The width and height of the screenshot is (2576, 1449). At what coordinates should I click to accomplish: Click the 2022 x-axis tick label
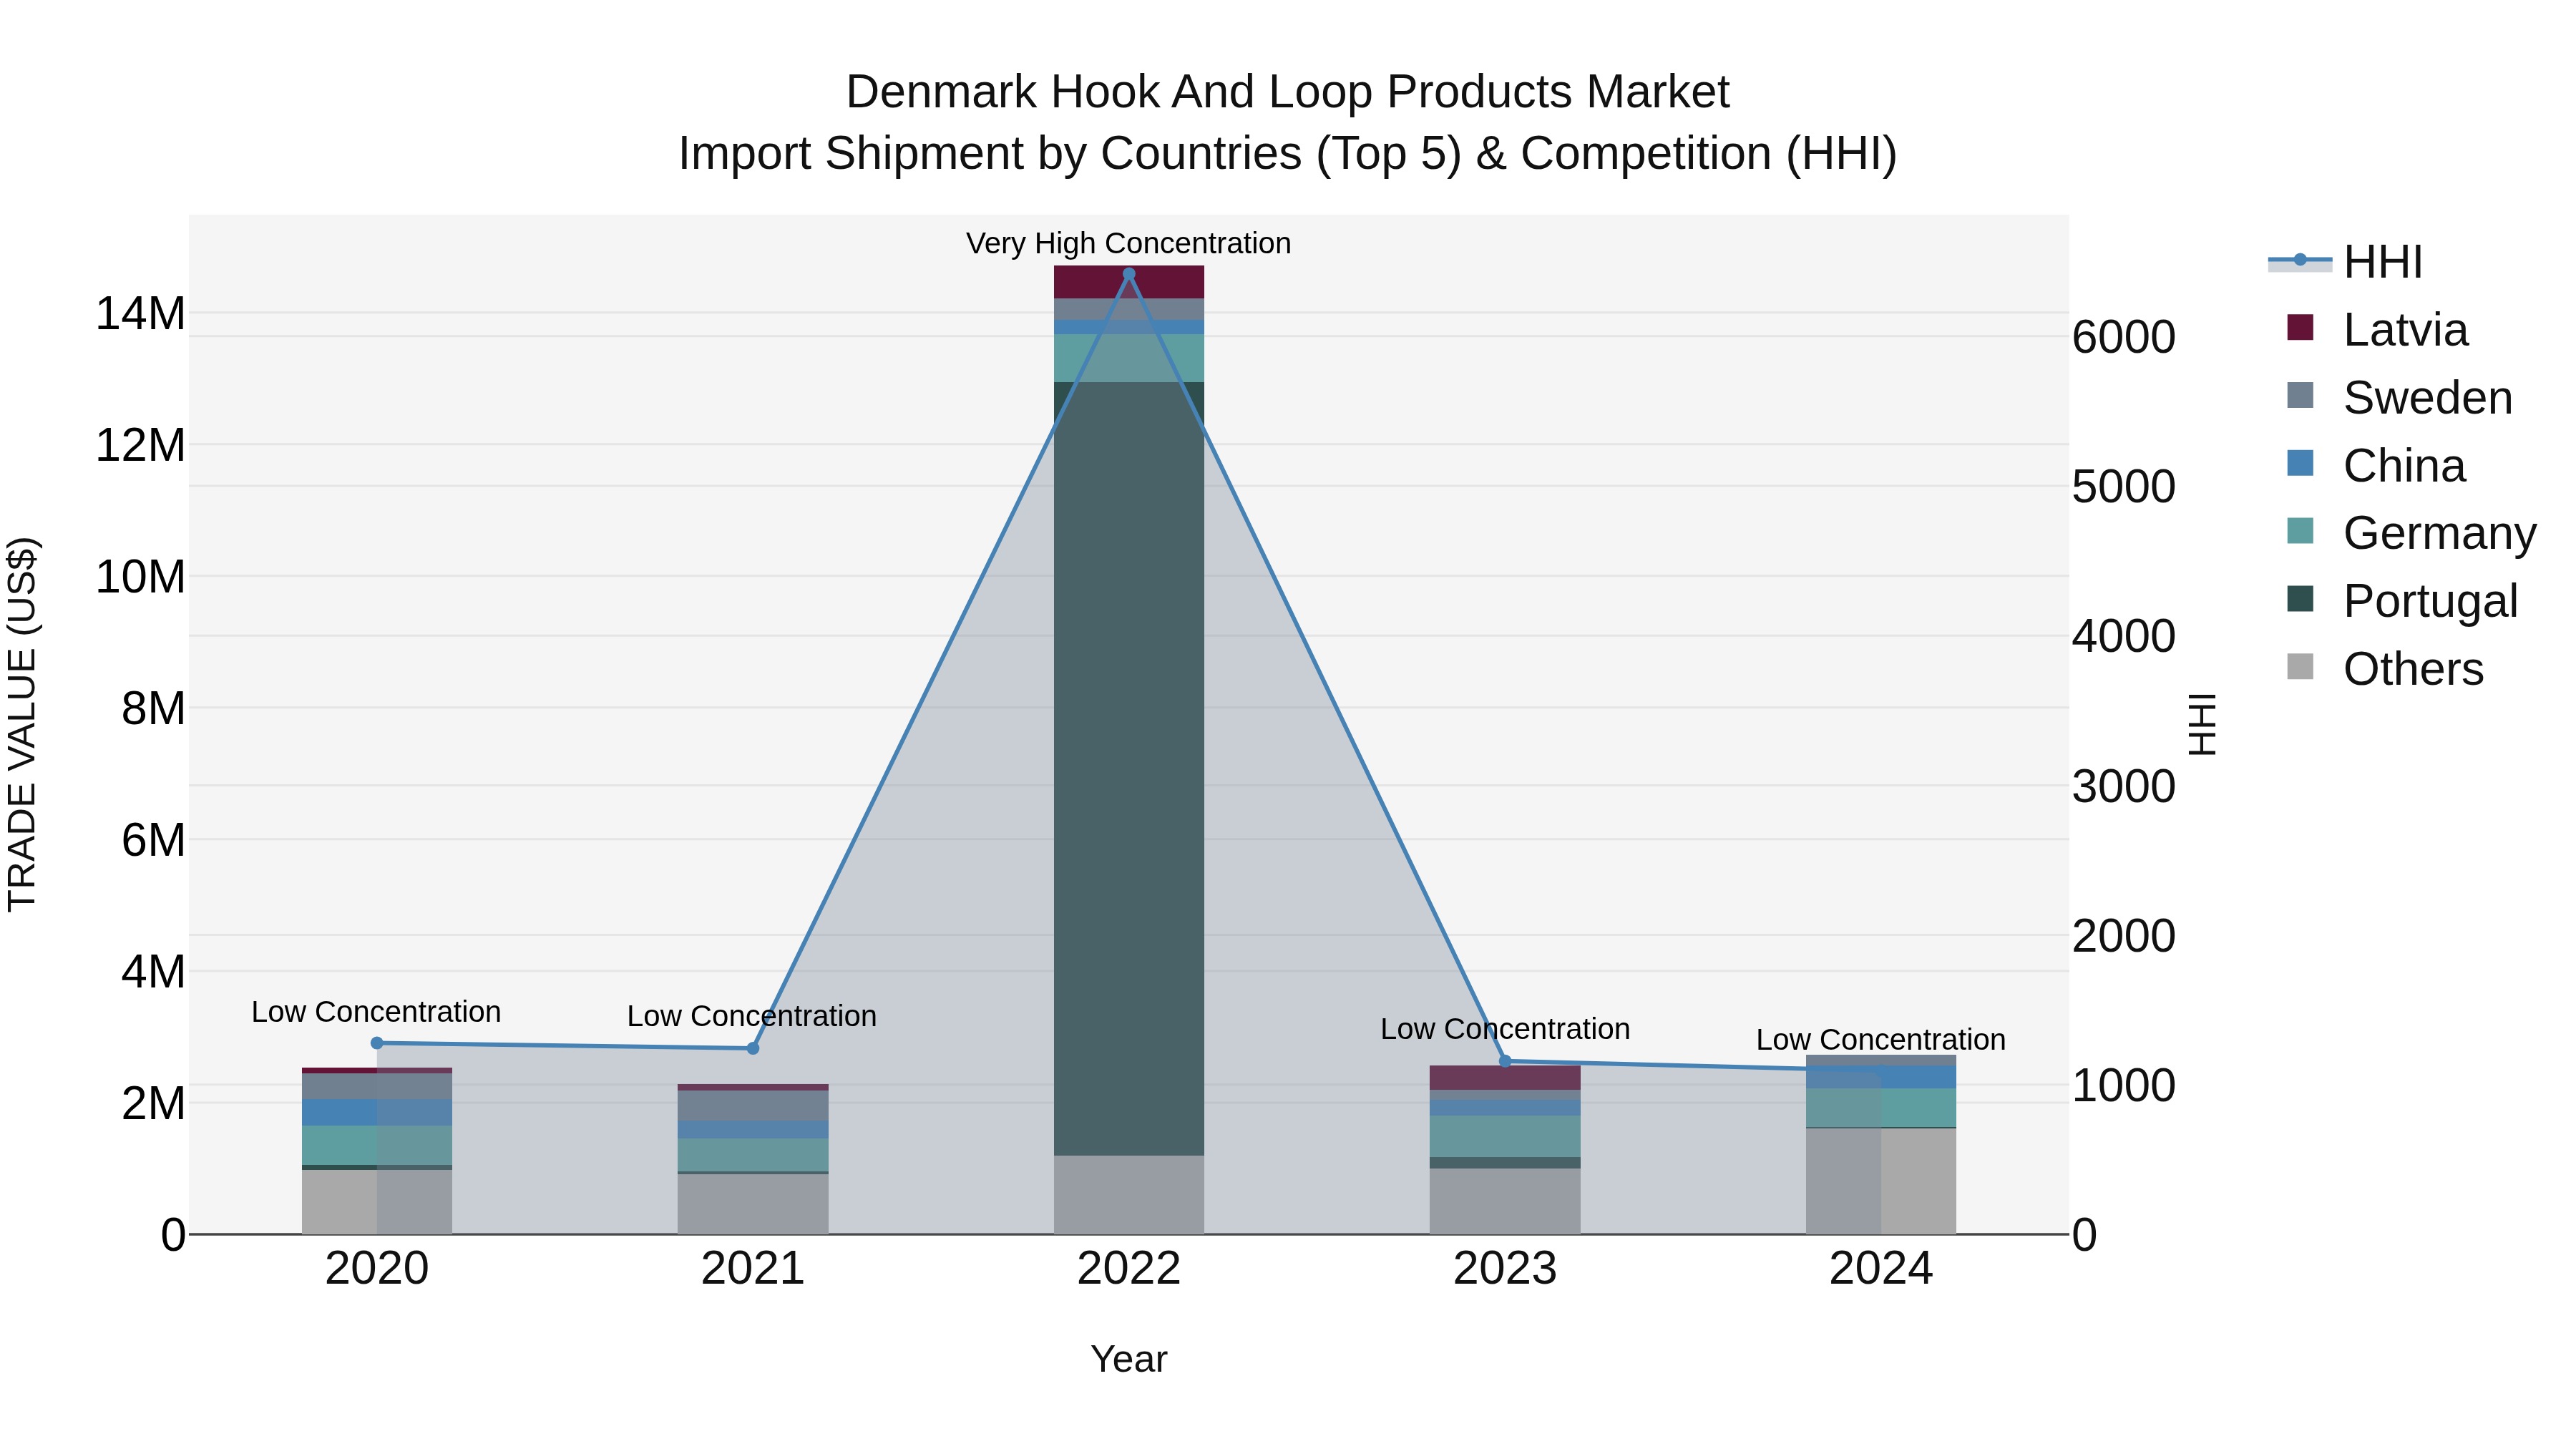[1129, 1269]
